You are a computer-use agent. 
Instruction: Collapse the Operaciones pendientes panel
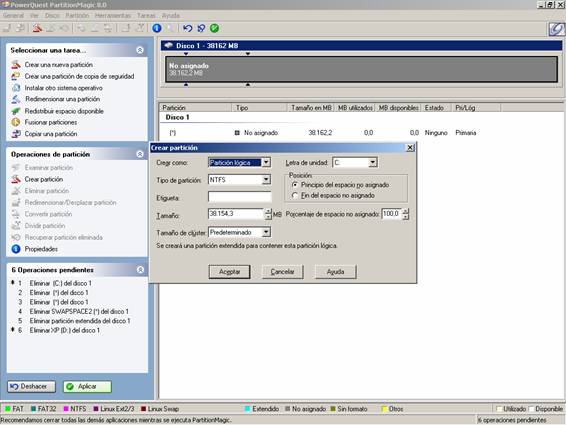(x=140, y=270)
